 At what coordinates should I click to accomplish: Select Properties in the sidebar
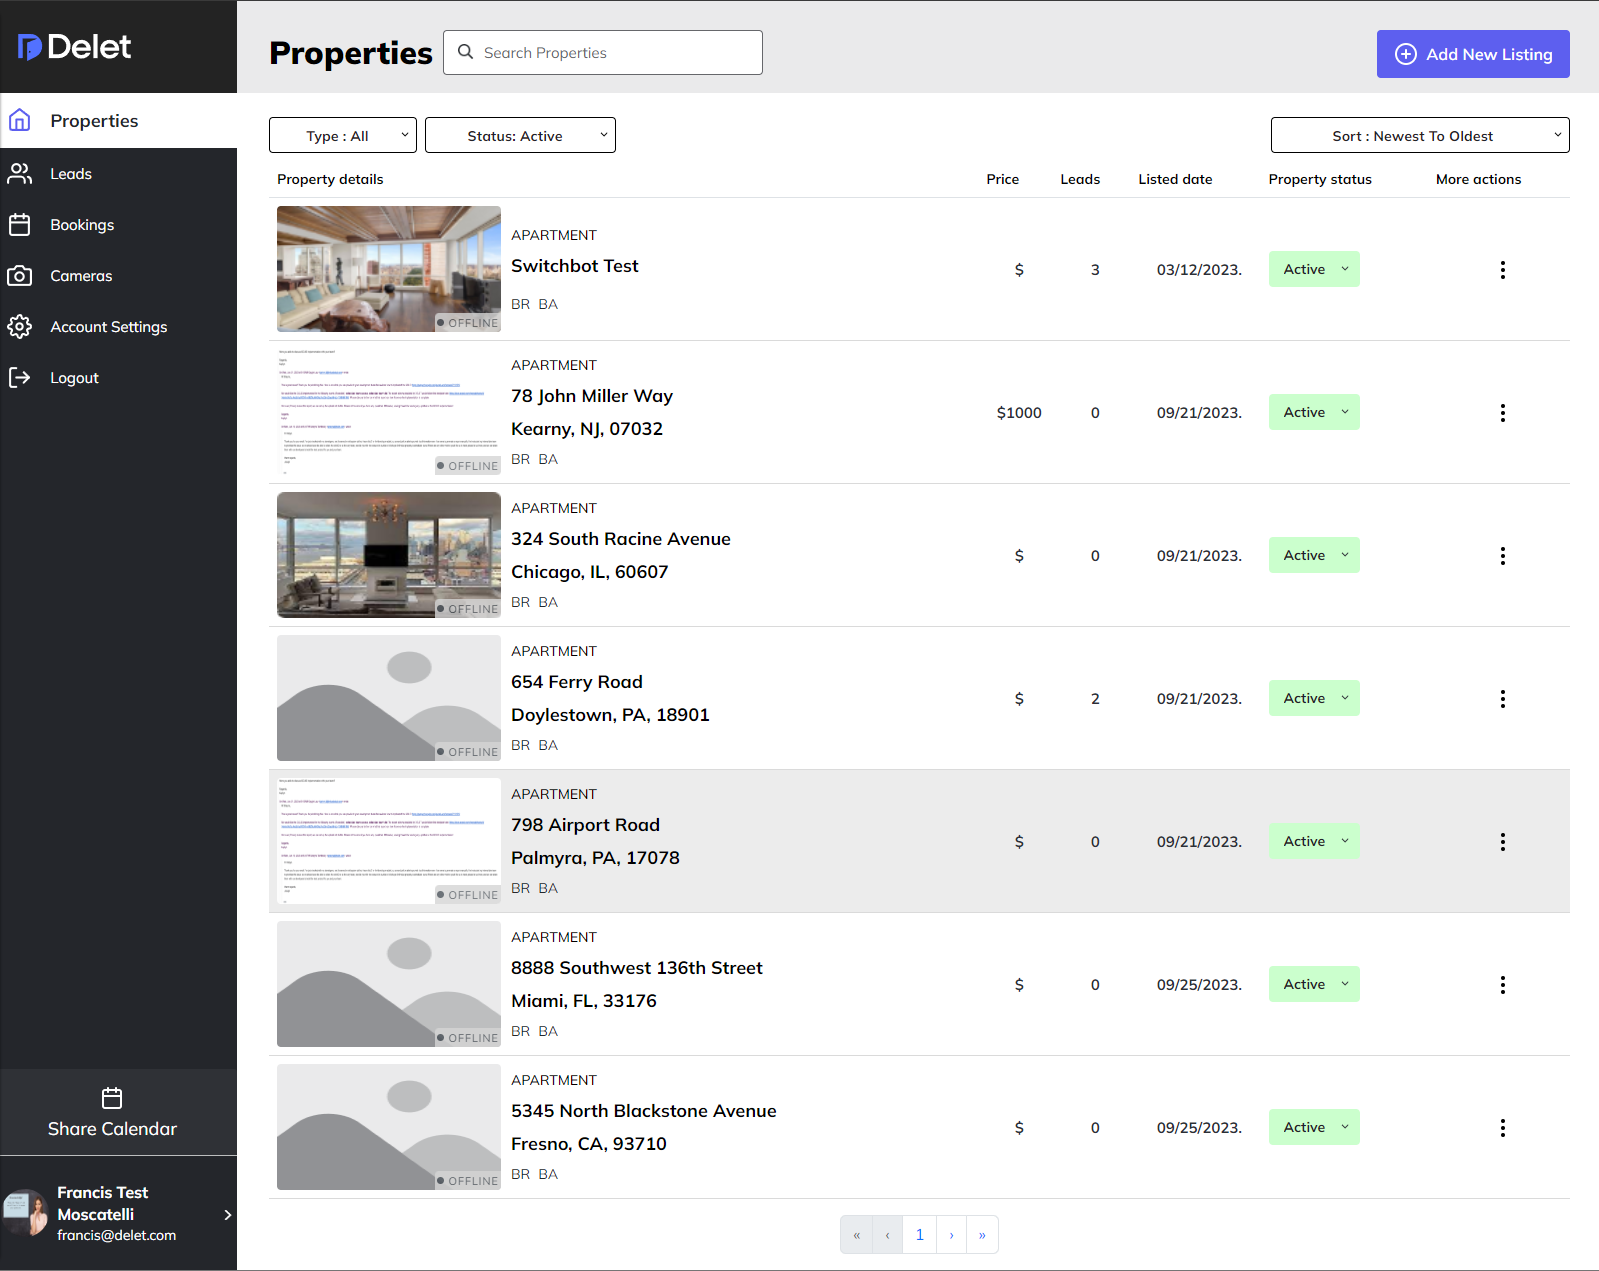[x=94, y=121]
